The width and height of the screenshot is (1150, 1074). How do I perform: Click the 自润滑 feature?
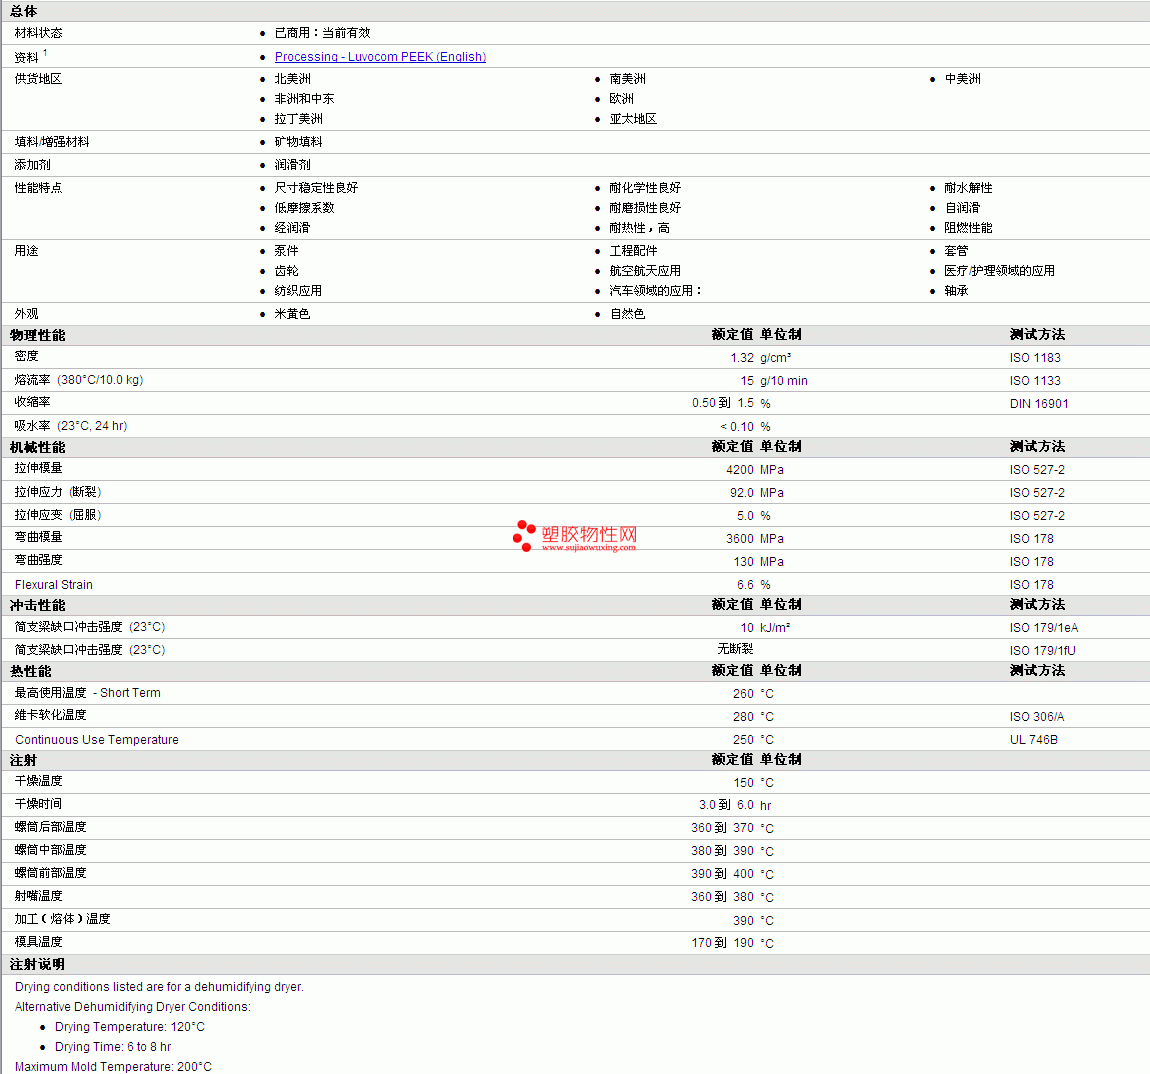[962, 208]
